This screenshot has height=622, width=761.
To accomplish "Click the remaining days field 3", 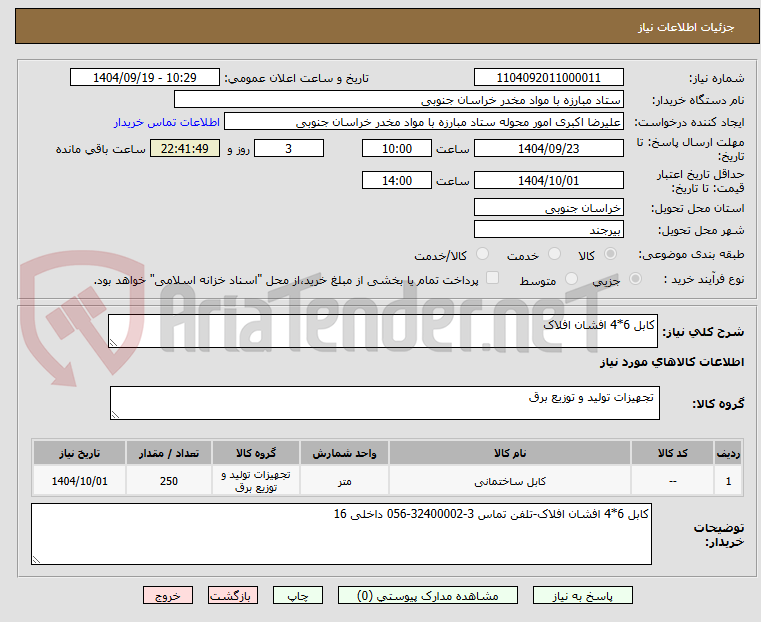I will point(289,148).
